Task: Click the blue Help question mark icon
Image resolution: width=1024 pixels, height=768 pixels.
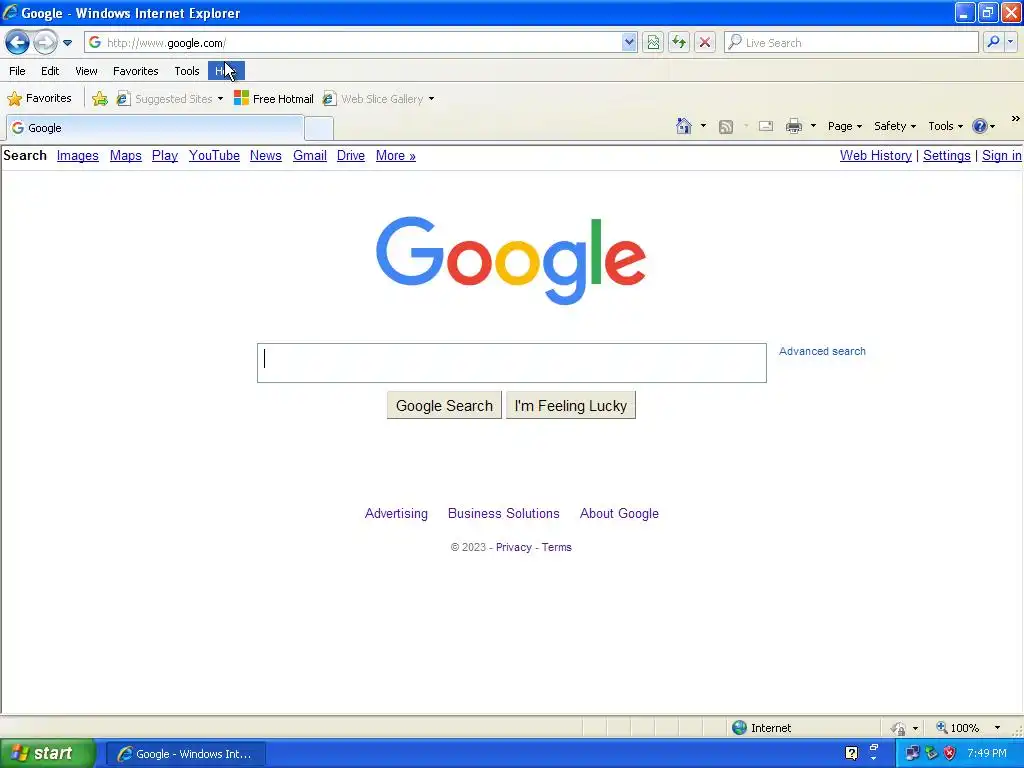Action: [x=980, y=126]
